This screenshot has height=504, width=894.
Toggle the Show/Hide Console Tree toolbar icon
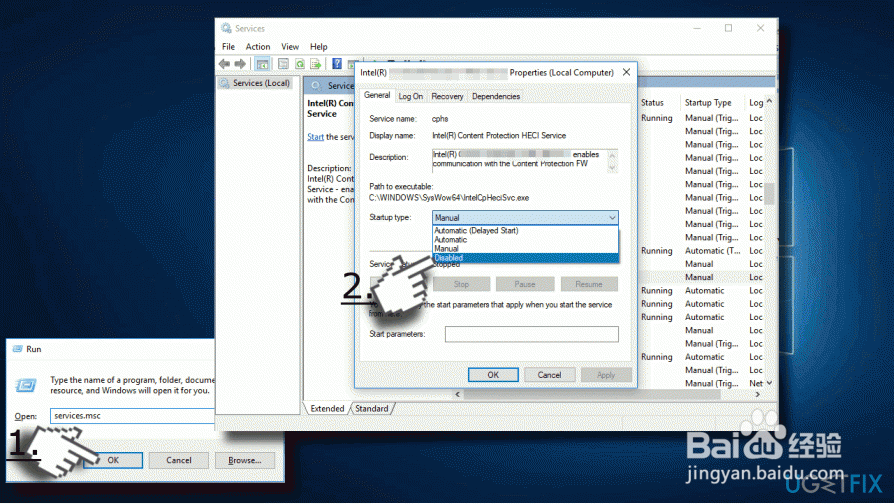point(262,64)
